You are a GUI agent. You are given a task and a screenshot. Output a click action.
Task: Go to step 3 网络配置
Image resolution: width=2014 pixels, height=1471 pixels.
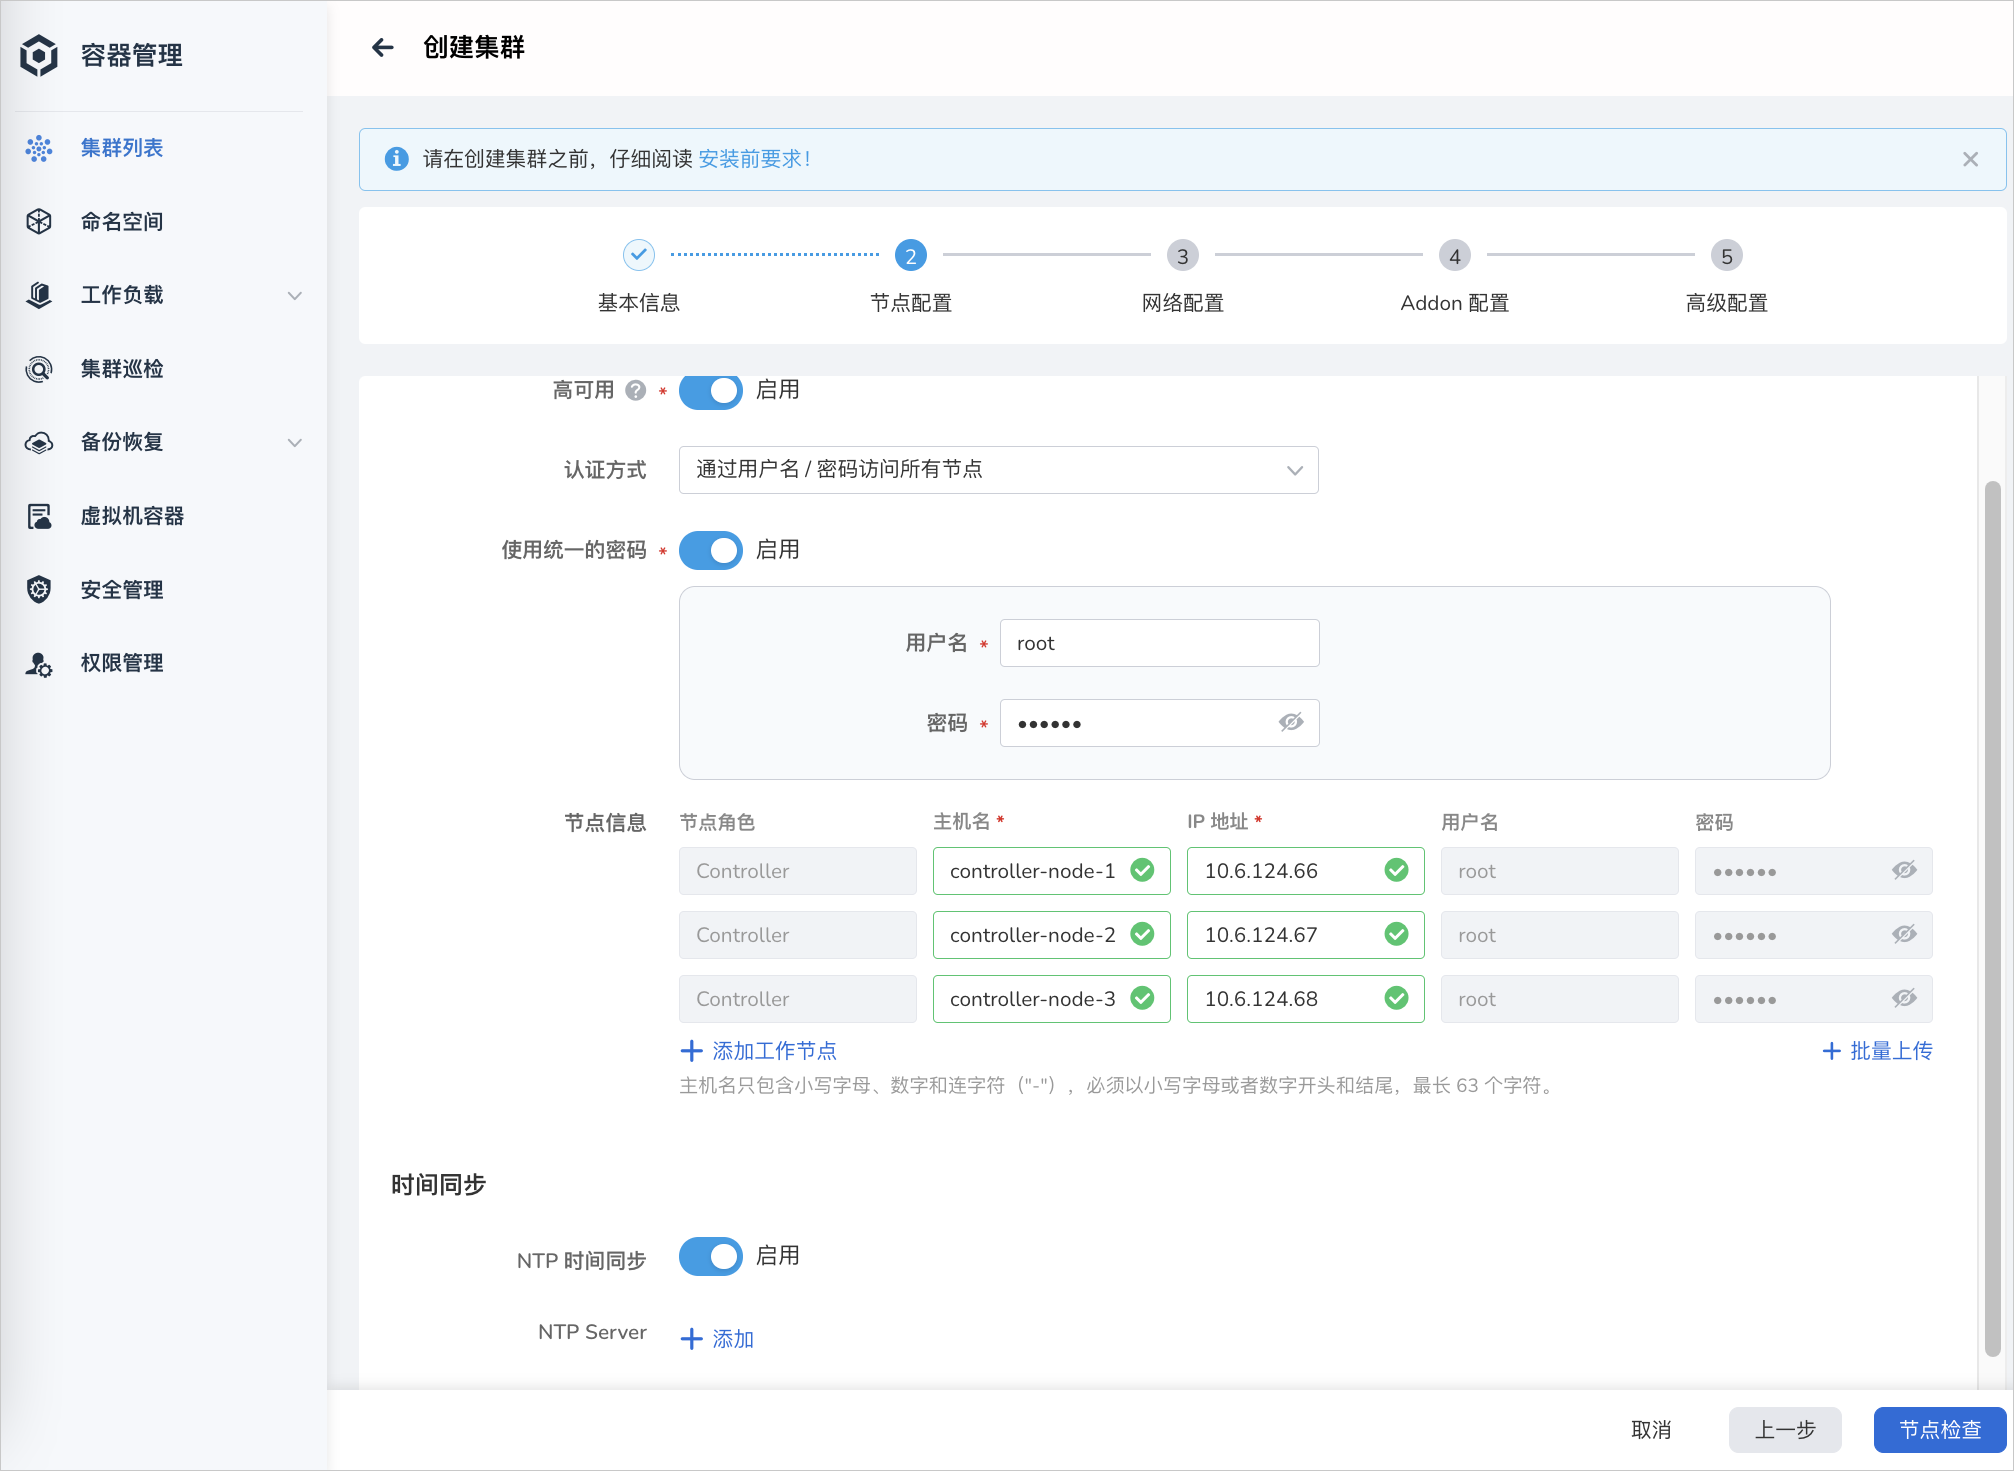coord(1183,255)
